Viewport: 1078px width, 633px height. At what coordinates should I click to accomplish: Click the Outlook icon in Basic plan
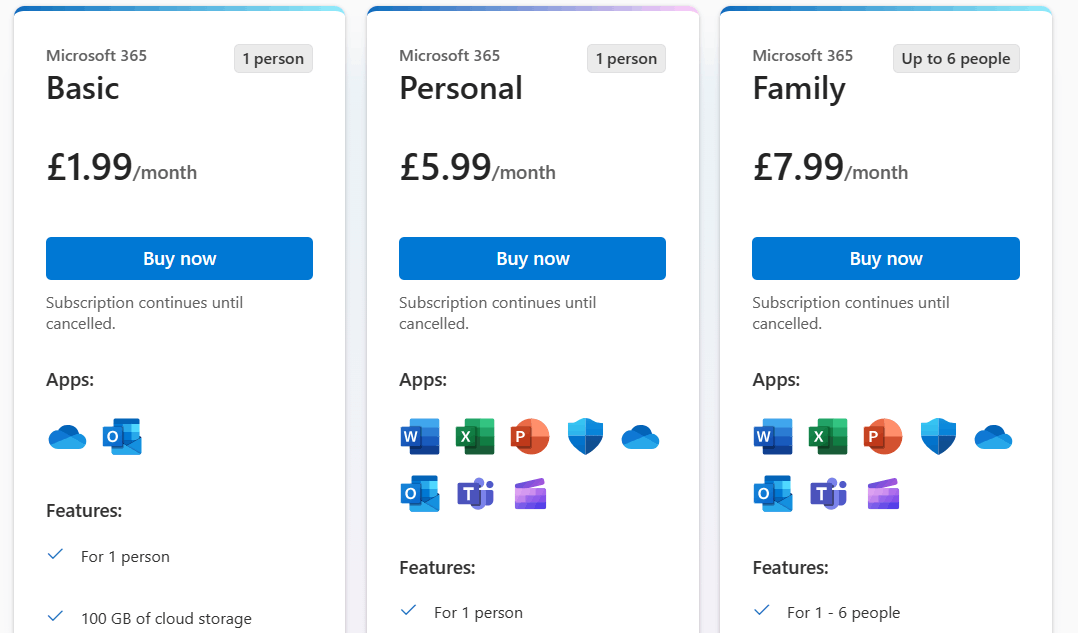pos(122,437)
